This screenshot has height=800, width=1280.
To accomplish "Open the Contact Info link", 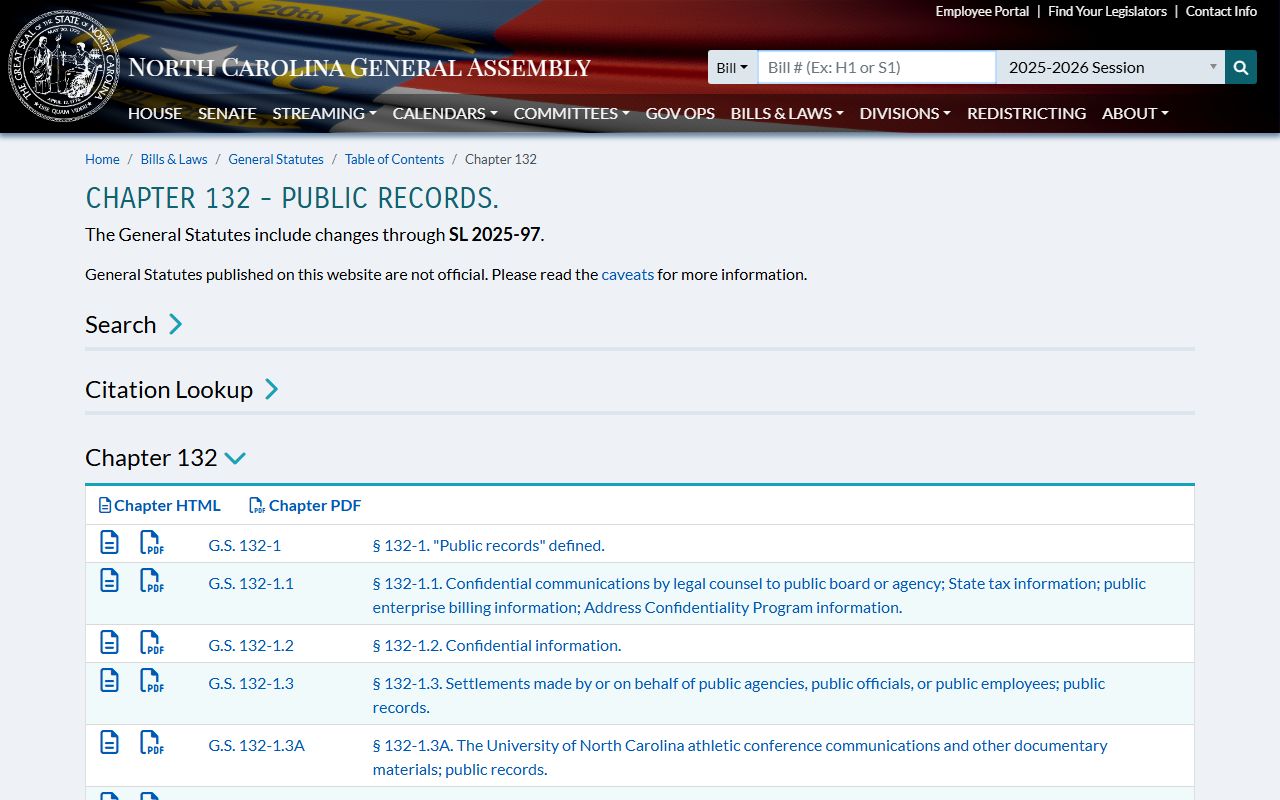I will click(1221, 11).
